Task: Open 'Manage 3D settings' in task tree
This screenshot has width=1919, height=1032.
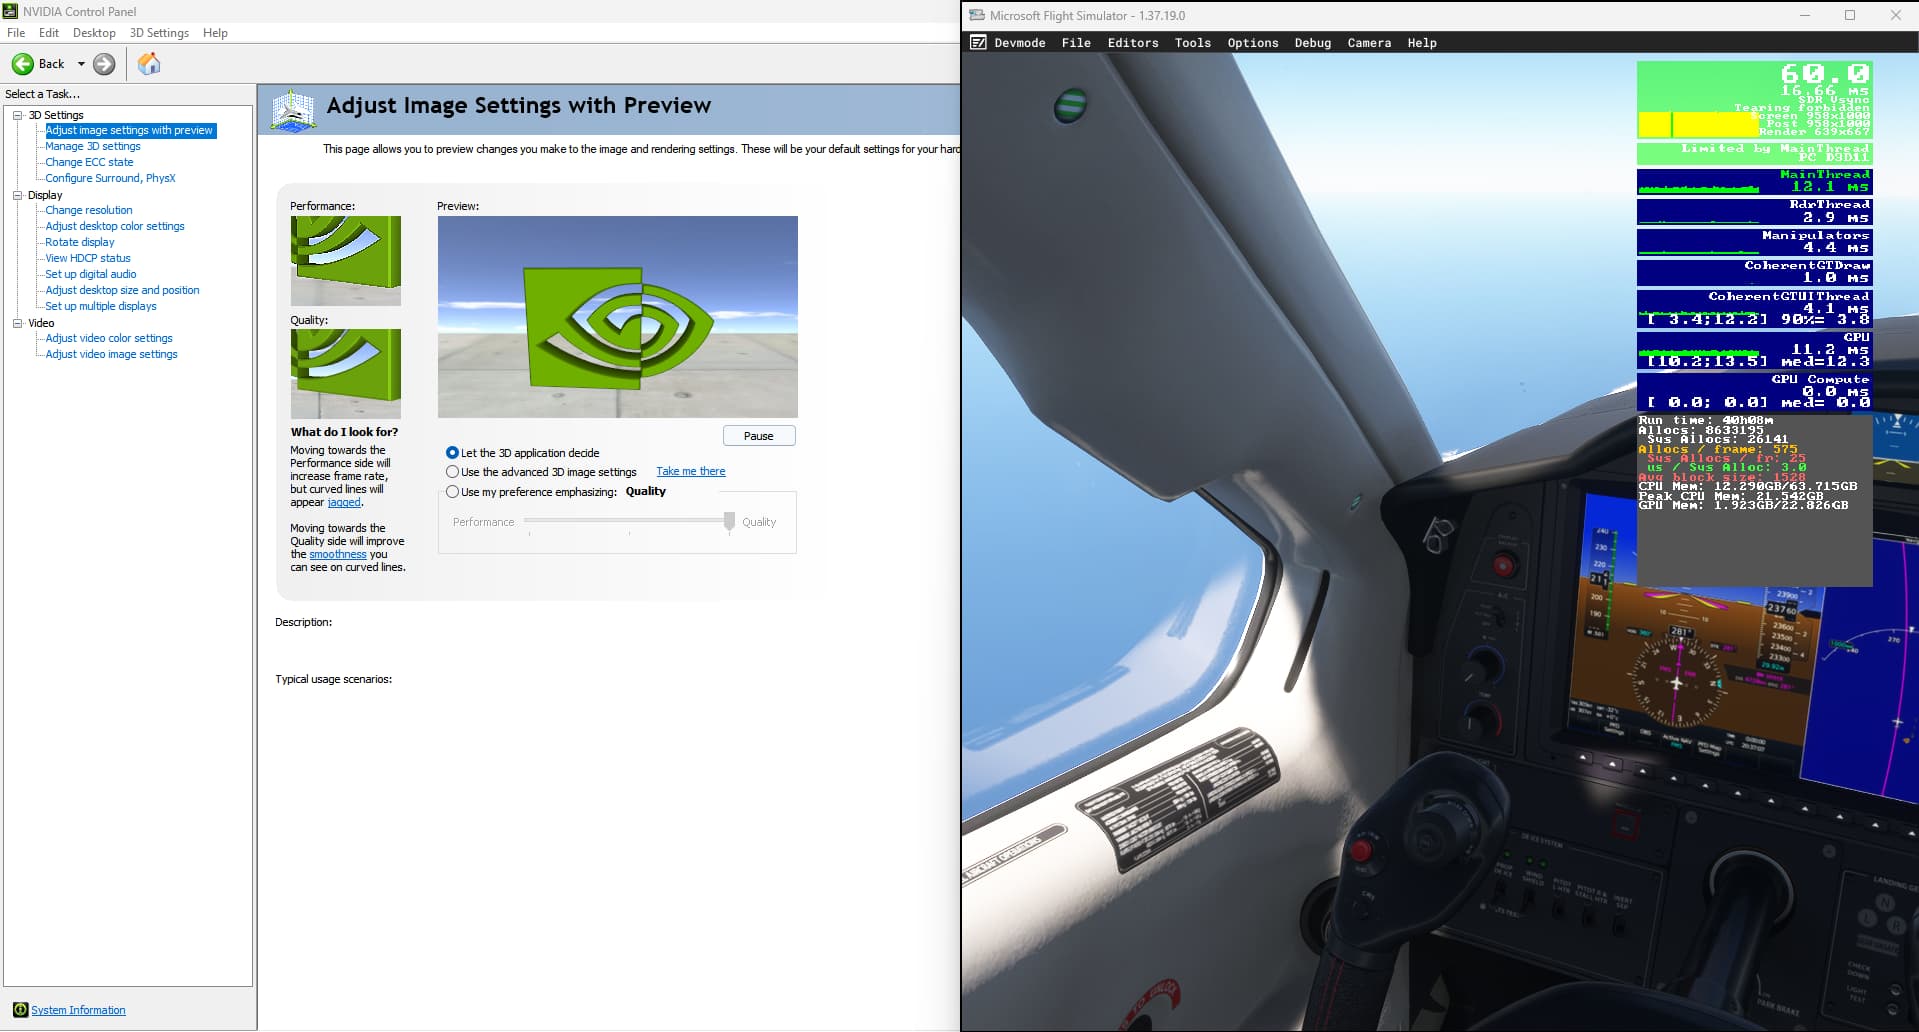Action: [92, 146]
